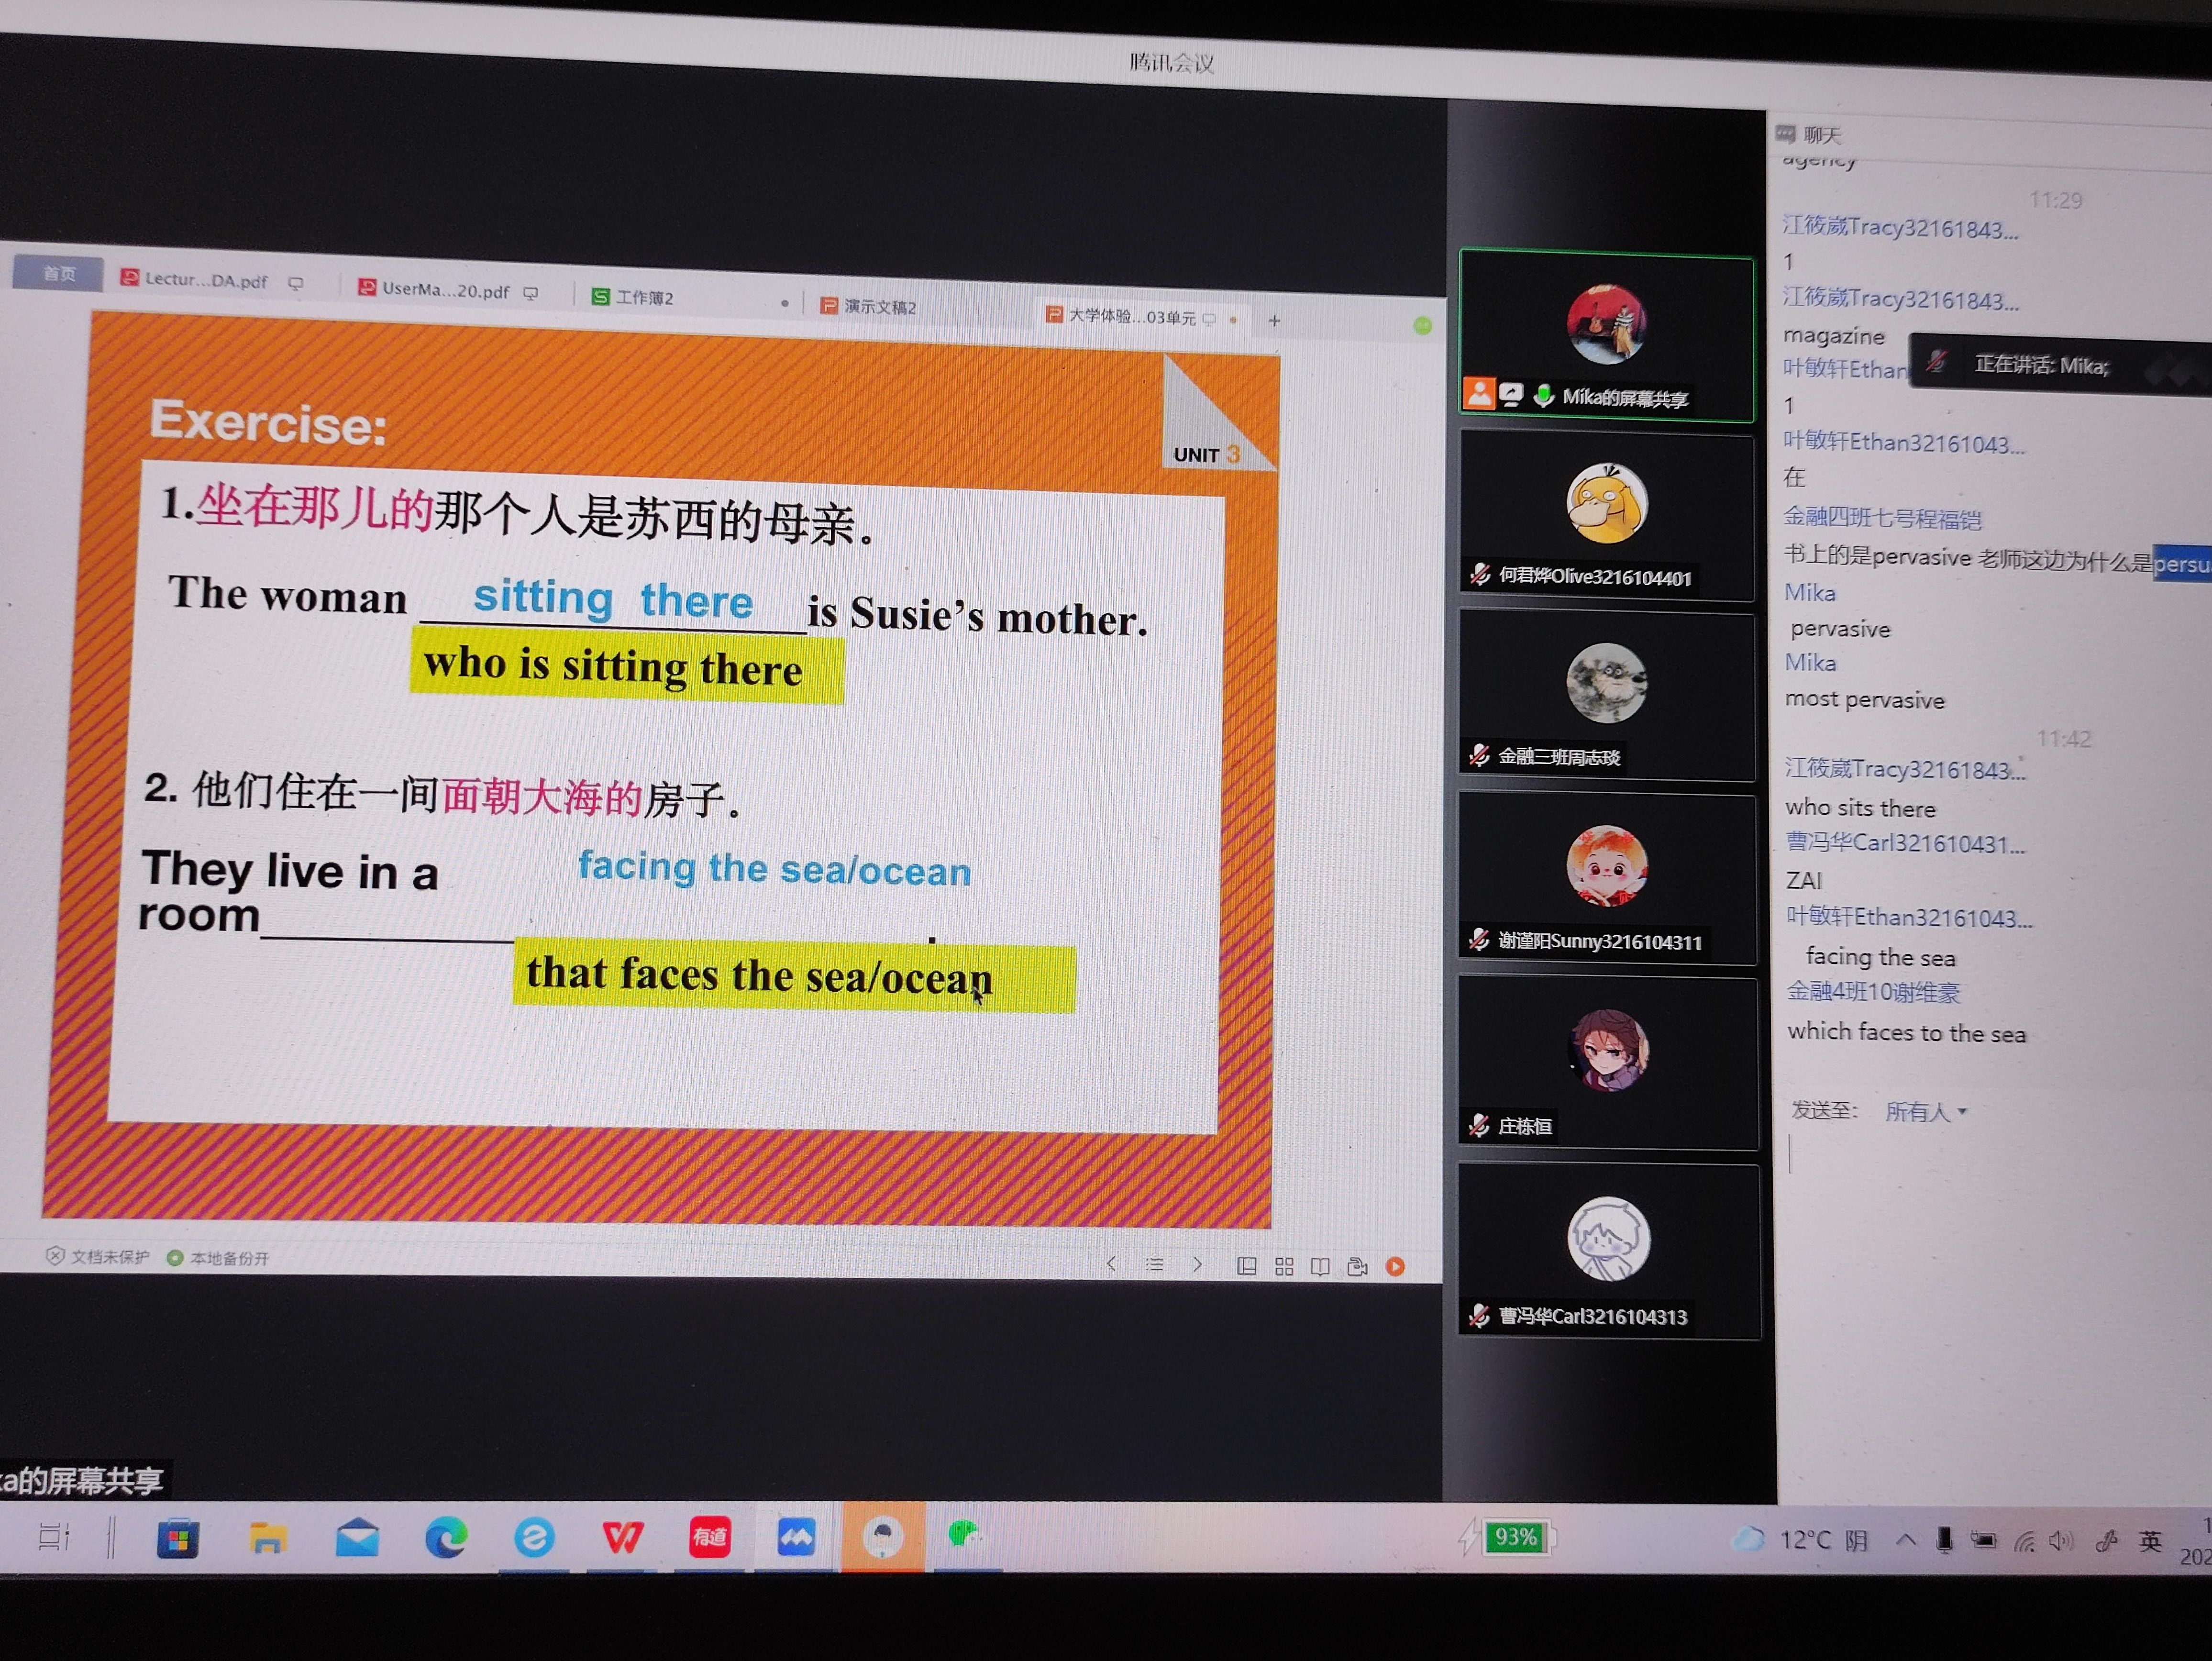The width and height of the screenshot is (2212, 1661).
Task: Add new document tab with plus
Action: [1274, 321]
